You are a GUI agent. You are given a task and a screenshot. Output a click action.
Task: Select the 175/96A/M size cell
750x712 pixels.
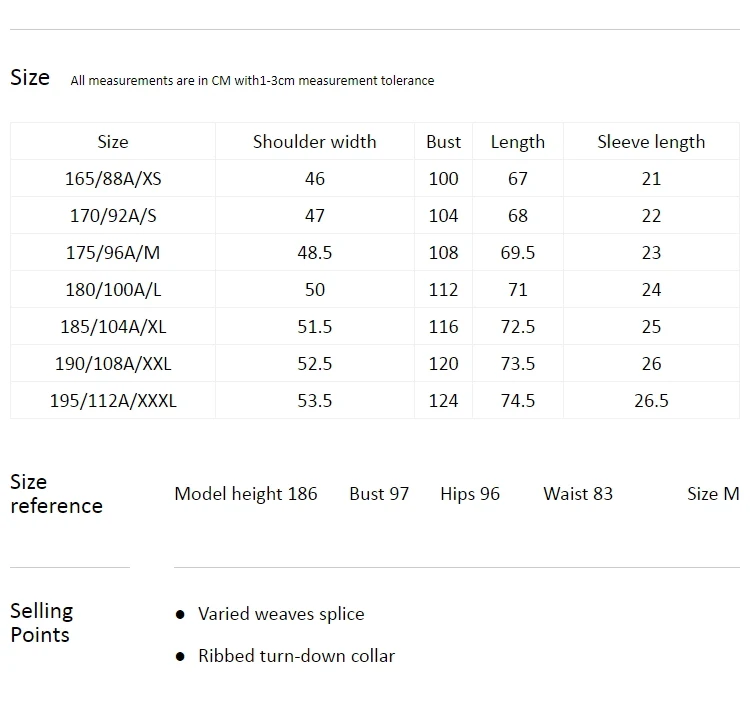pyautogui.click(x=113, y=252)
